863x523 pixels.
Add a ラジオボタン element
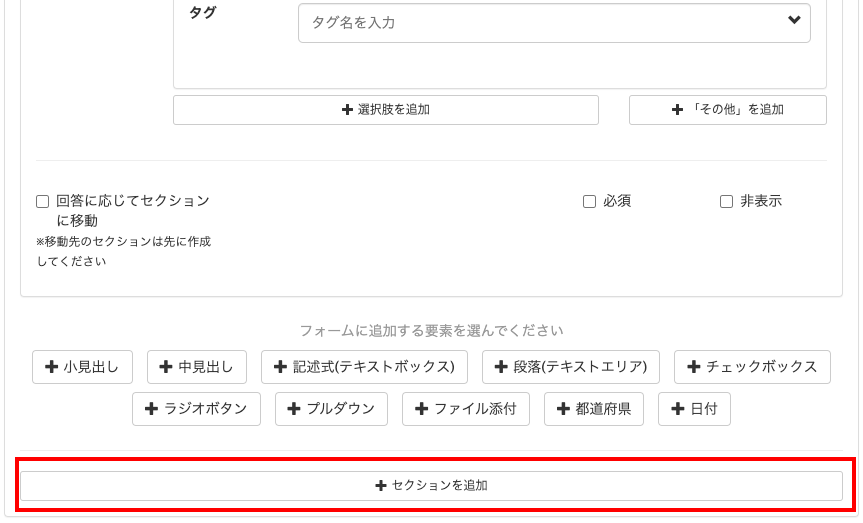(x=196, y=409)
